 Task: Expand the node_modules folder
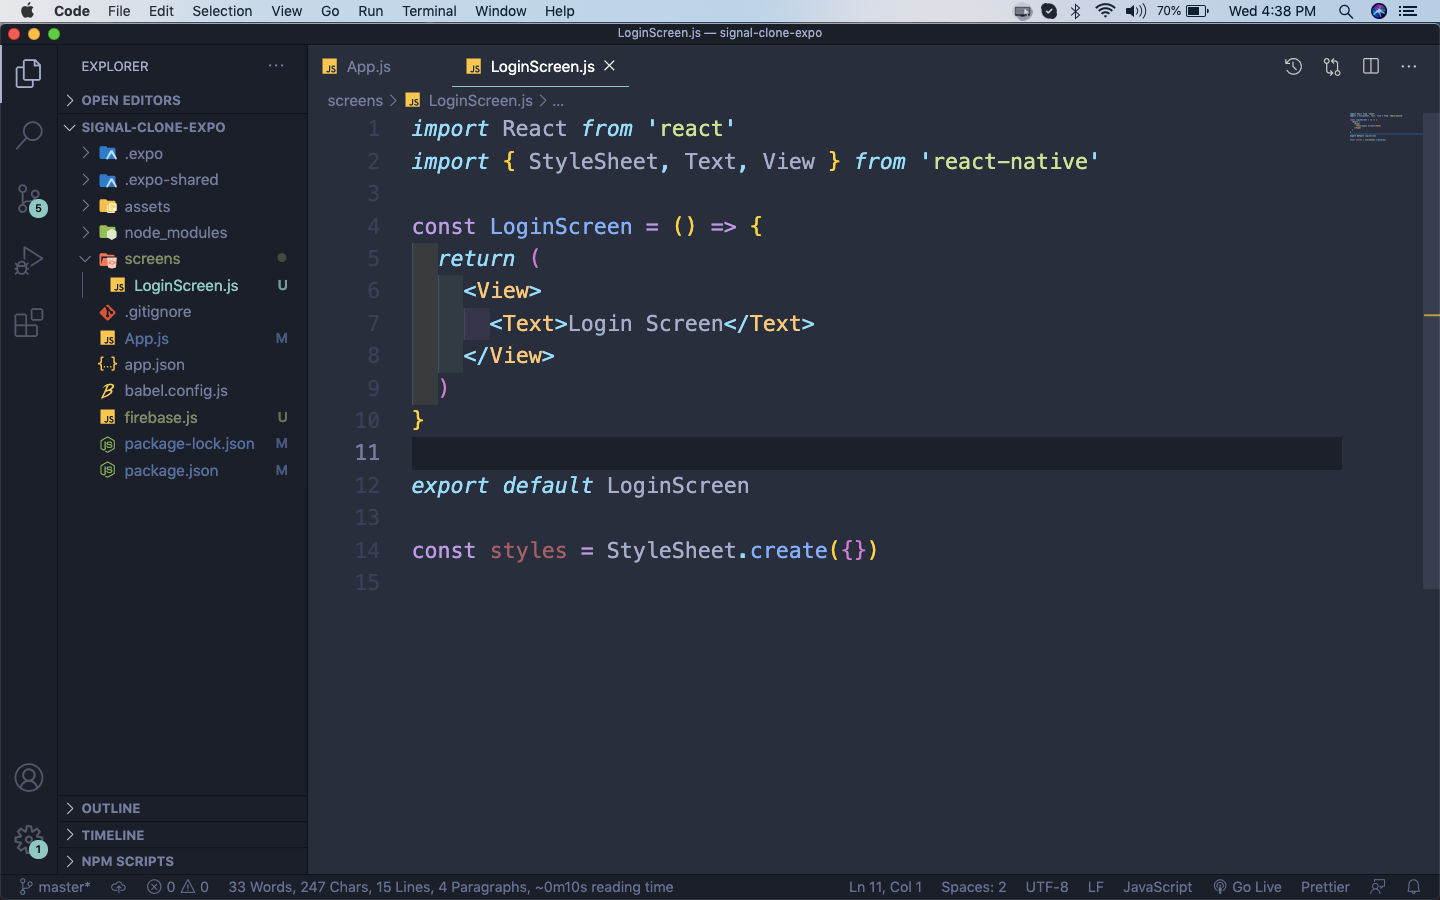coord(183,232)
